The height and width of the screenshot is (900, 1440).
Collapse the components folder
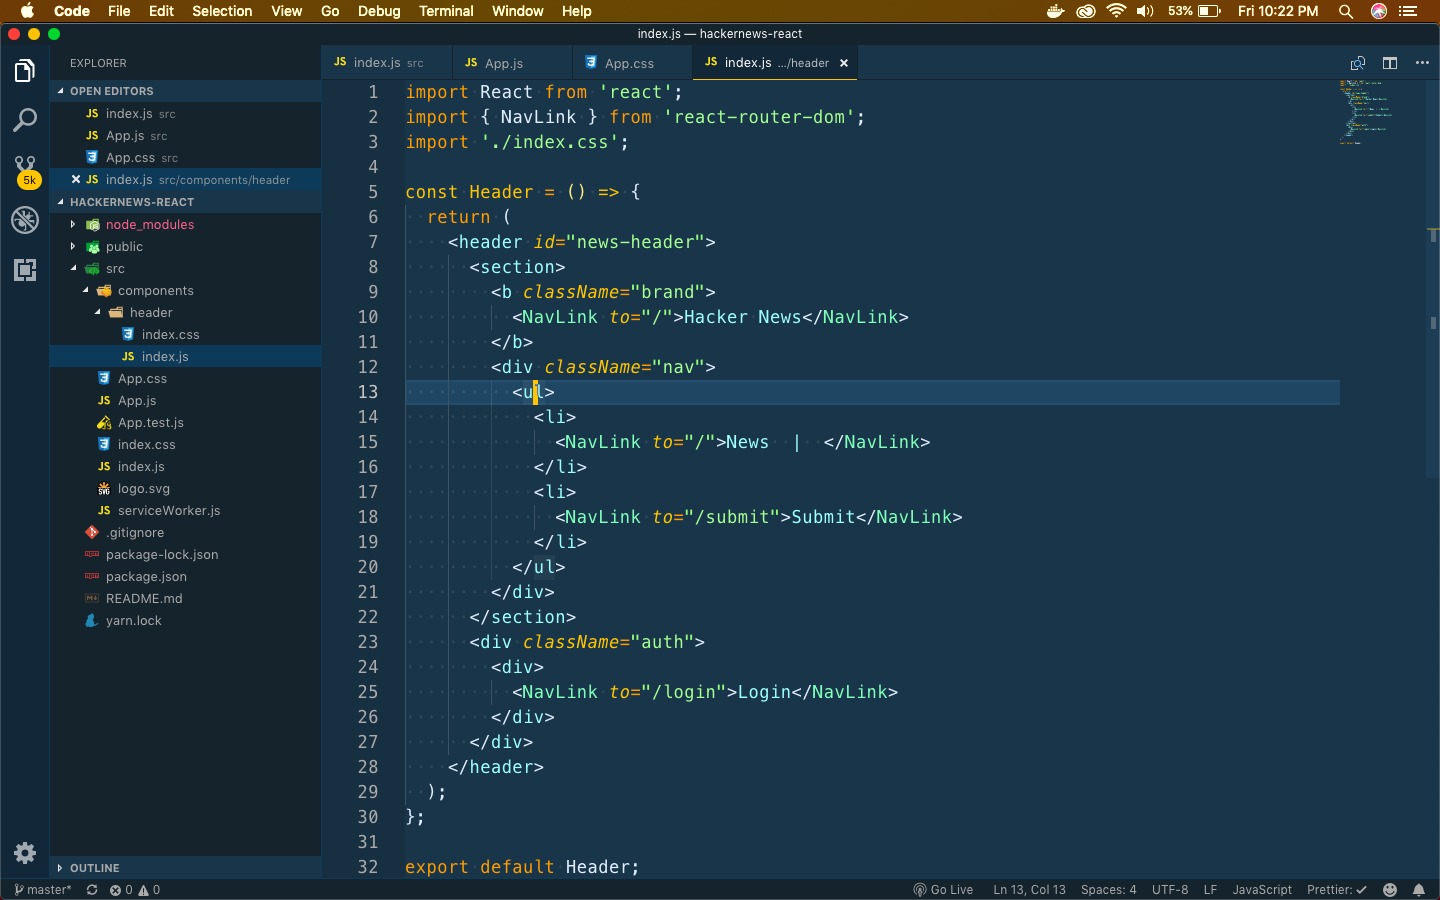coord(85,291)
